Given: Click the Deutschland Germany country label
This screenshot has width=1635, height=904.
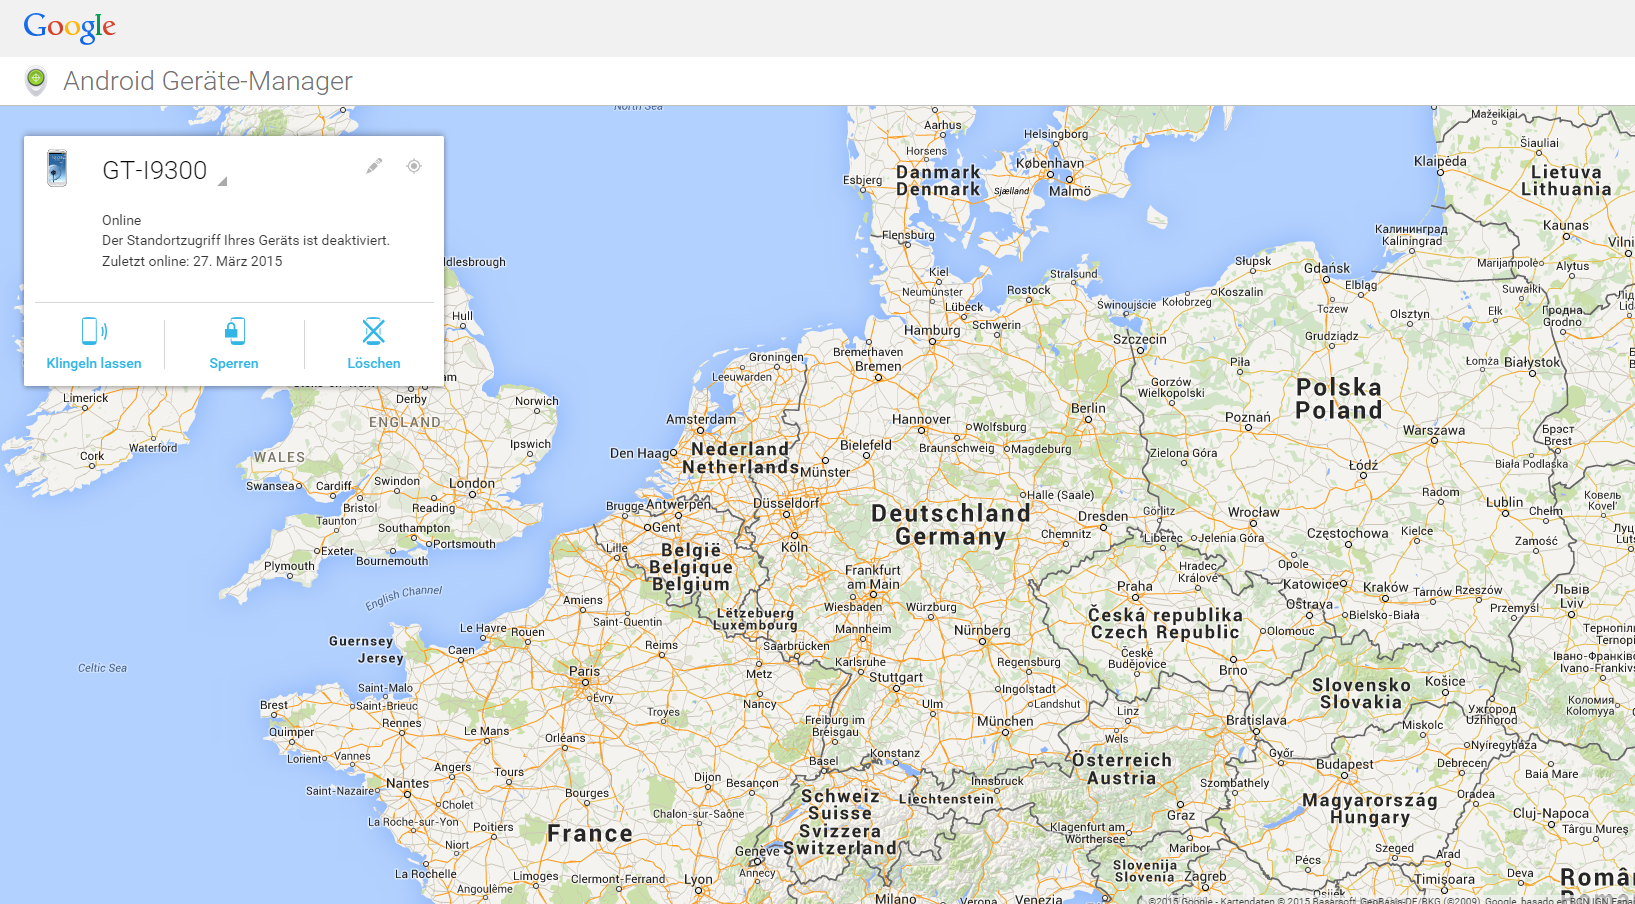Looking at the screenshot, I should (950, 525).
